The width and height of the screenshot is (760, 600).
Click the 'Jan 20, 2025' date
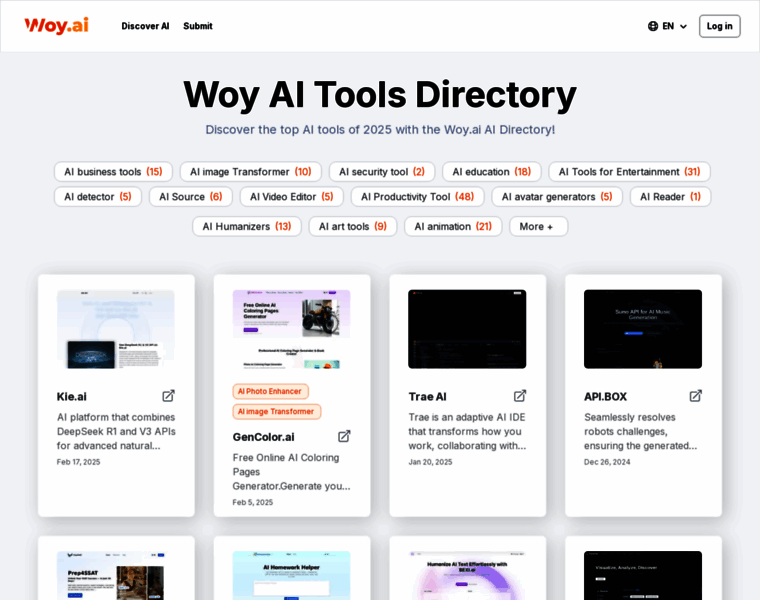(430, 462)
